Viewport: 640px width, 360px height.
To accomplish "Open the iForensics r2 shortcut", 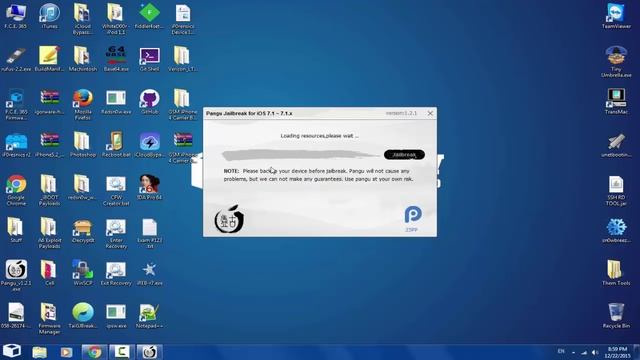I will point(16,144).
